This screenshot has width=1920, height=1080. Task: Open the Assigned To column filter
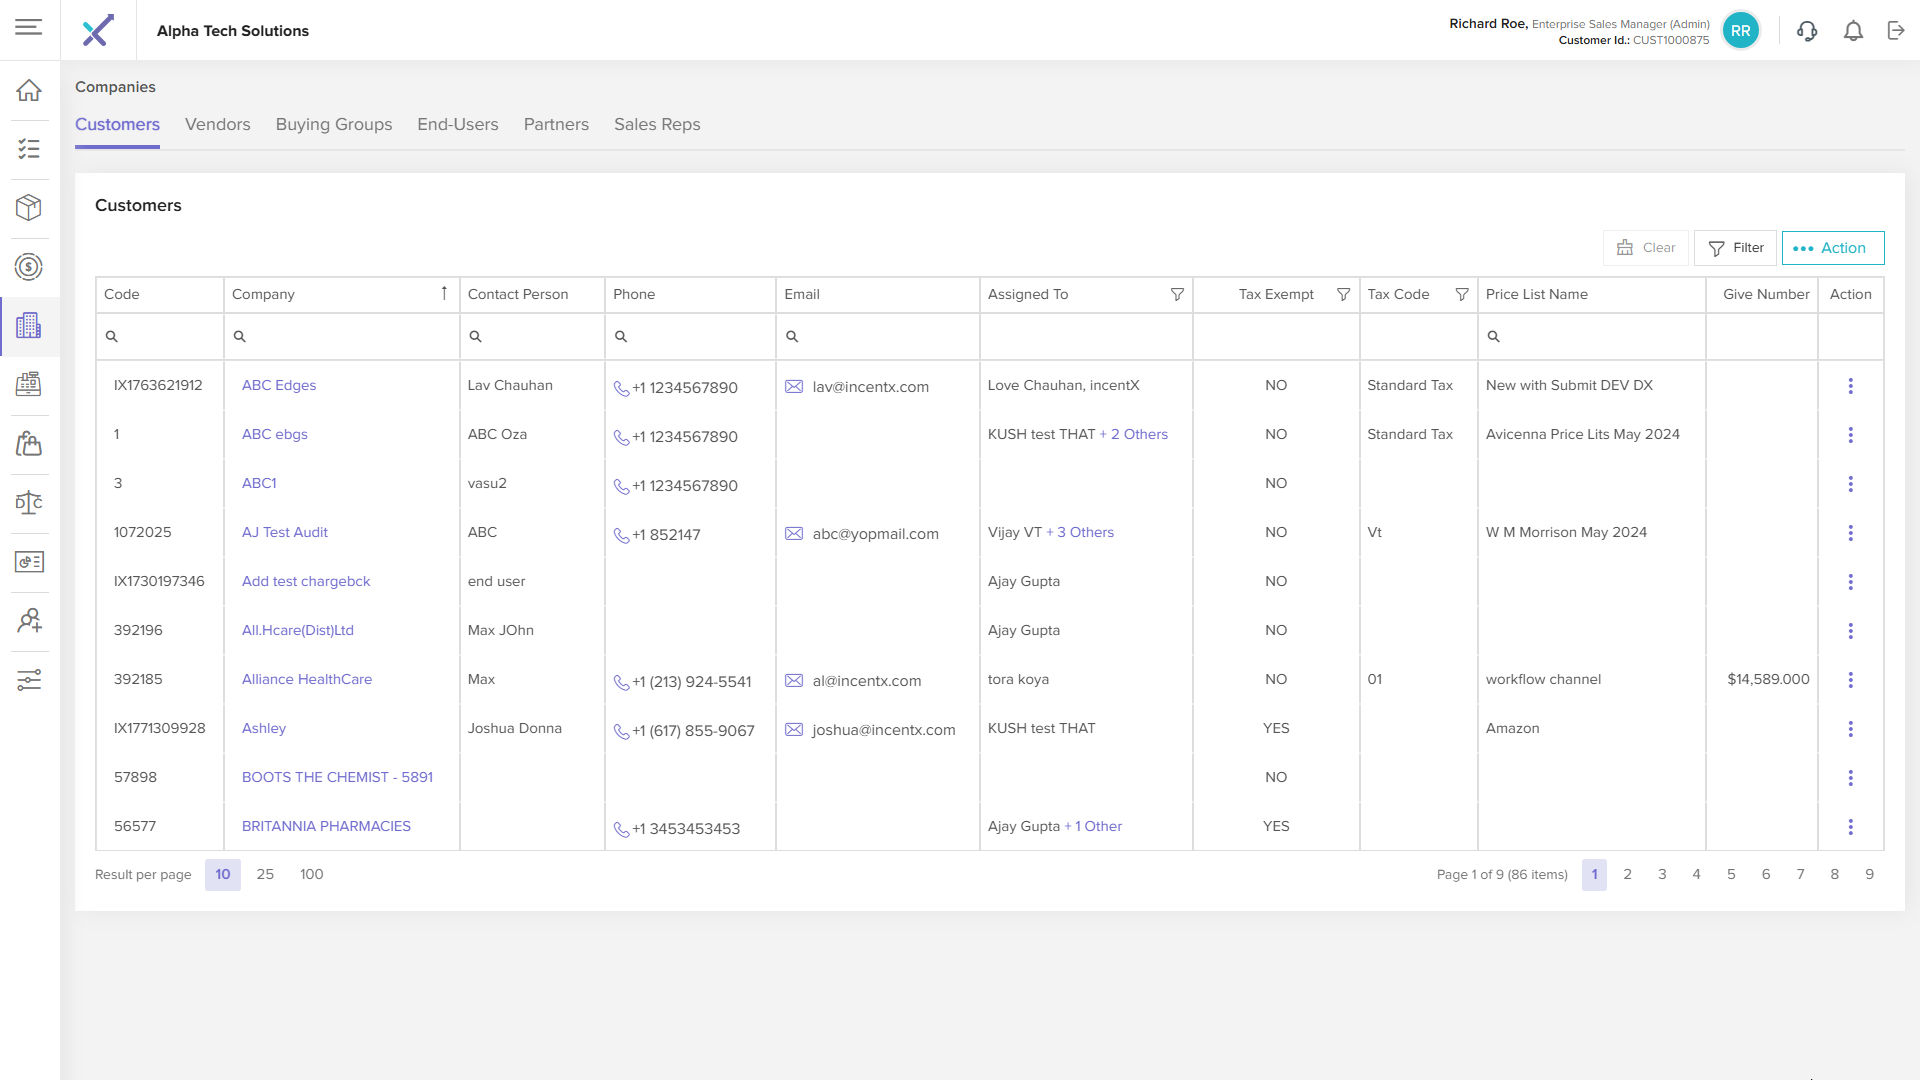coord(1177,295)
